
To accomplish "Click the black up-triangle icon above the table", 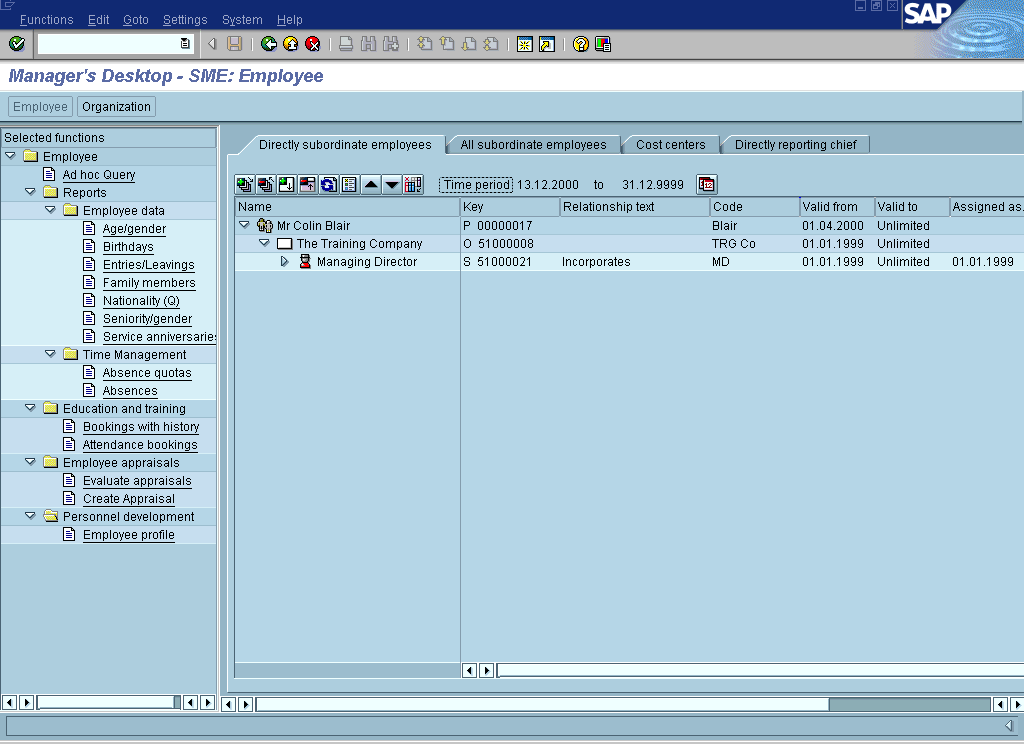I will [x=371, y=185].
